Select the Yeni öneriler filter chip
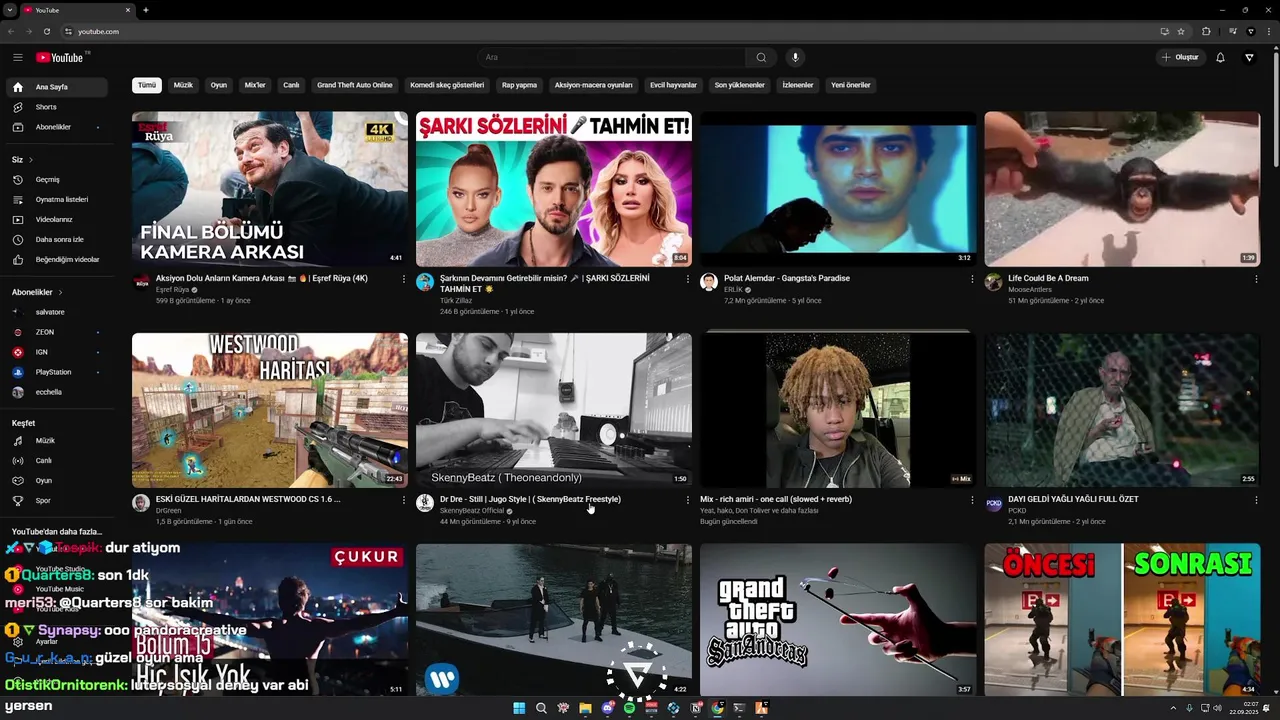 [851, 85]
